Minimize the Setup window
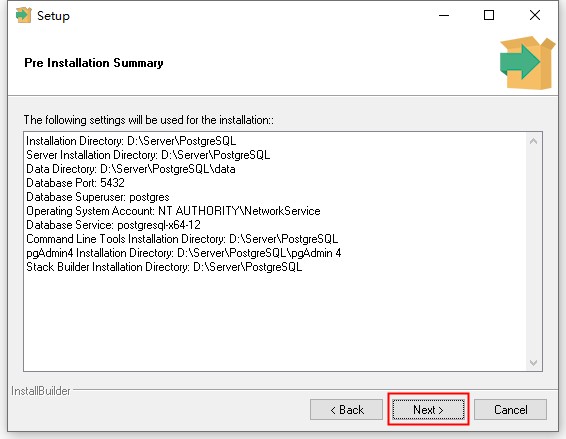Screen dimensions: 566x439 point(444,15)
